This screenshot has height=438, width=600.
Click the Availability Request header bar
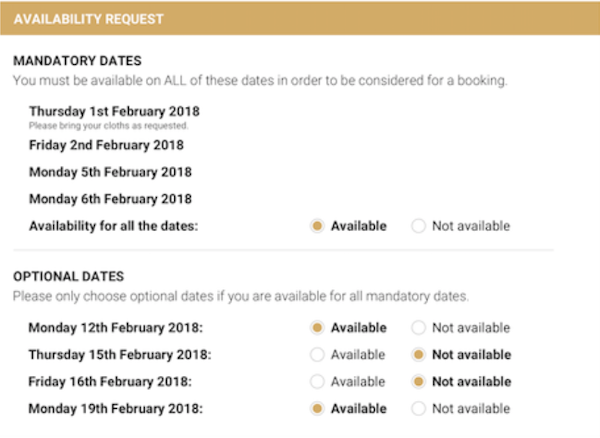[x=300, y=19]
